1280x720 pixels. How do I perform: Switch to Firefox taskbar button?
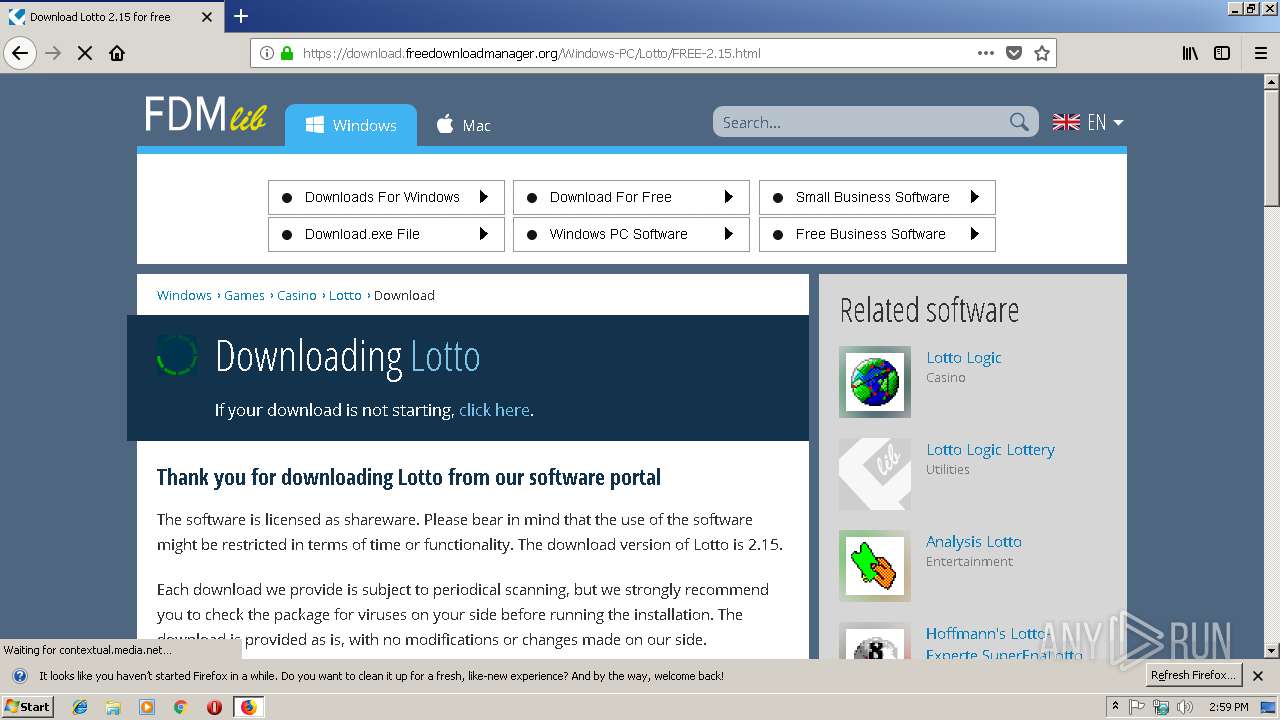(248, 707)
